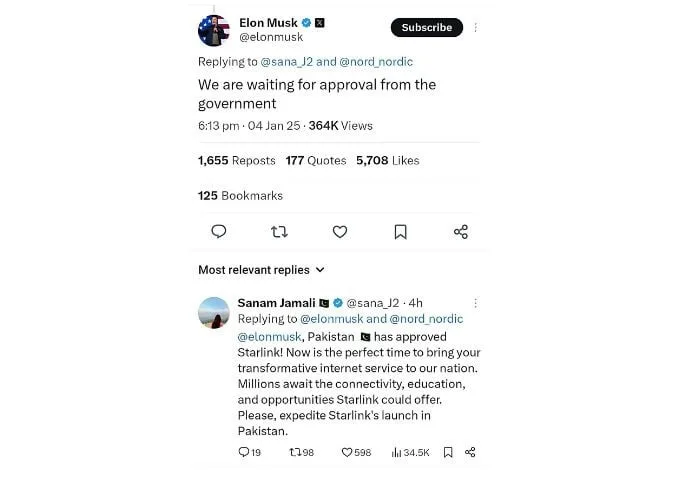Share Sanam Jamali's reply

pyautogui.click(x=470, y=452)
